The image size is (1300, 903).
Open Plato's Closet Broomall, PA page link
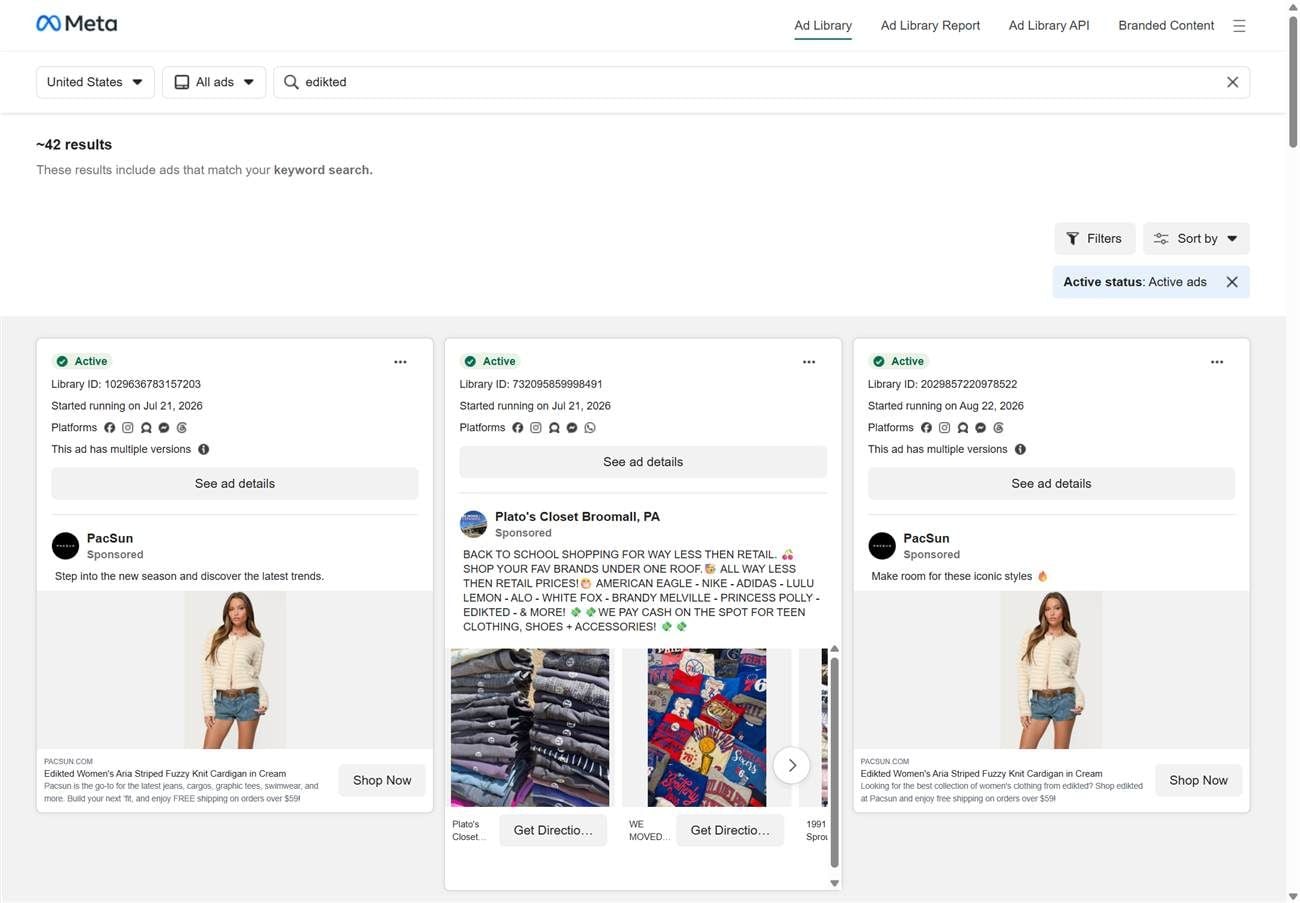[x=577, y=517]
